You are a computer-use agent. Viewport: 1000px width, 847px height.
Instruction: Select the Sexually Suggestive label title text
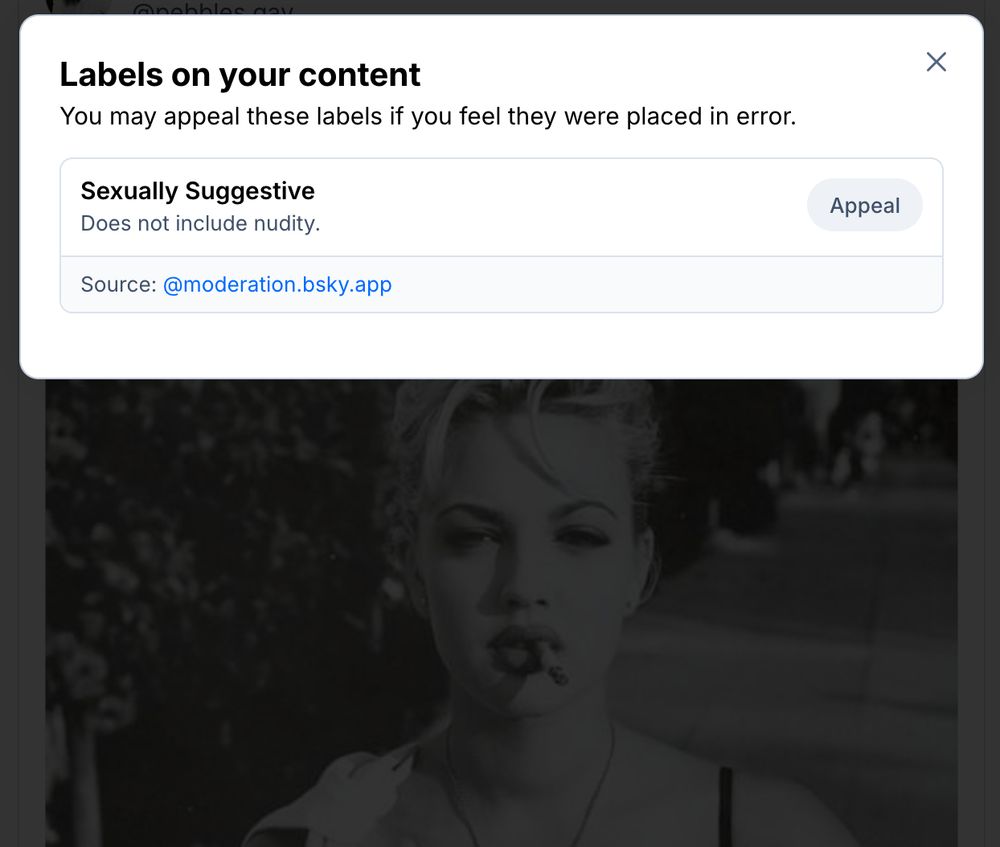coord(197,190)
